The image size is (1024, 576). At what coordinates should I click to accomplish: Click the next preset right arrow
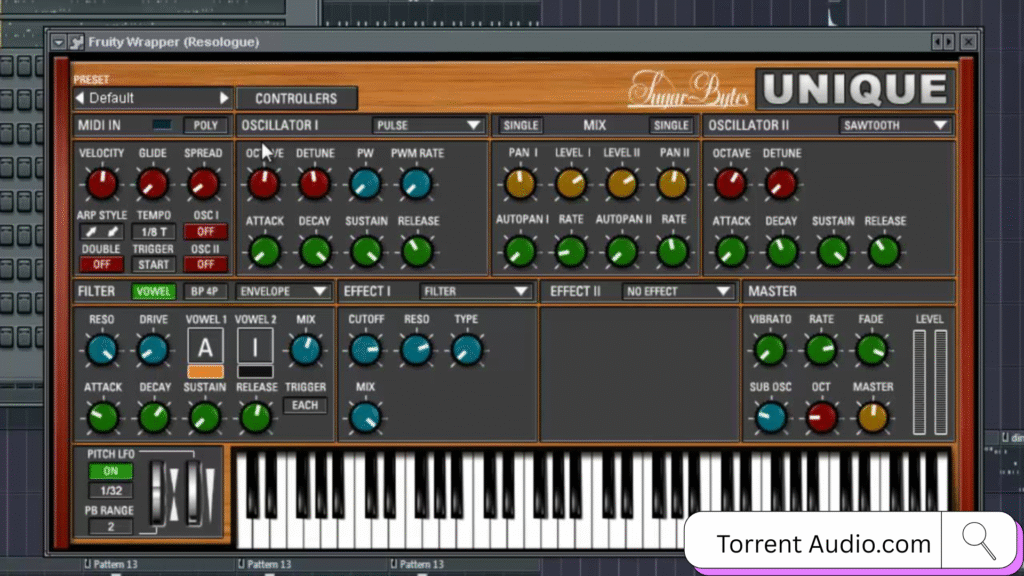[x=225, y=98]
